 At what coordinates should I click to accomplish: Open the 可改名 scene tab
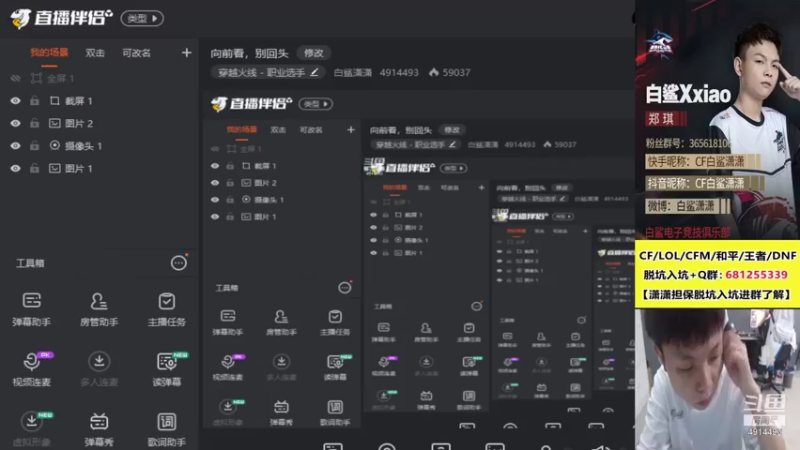tap(136, 53)
